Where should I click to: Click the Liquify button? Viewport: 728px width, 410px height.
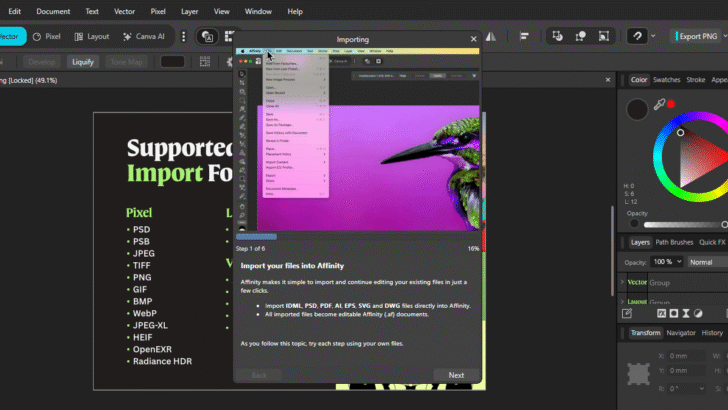pyautogui.click(x=83, y=62)
